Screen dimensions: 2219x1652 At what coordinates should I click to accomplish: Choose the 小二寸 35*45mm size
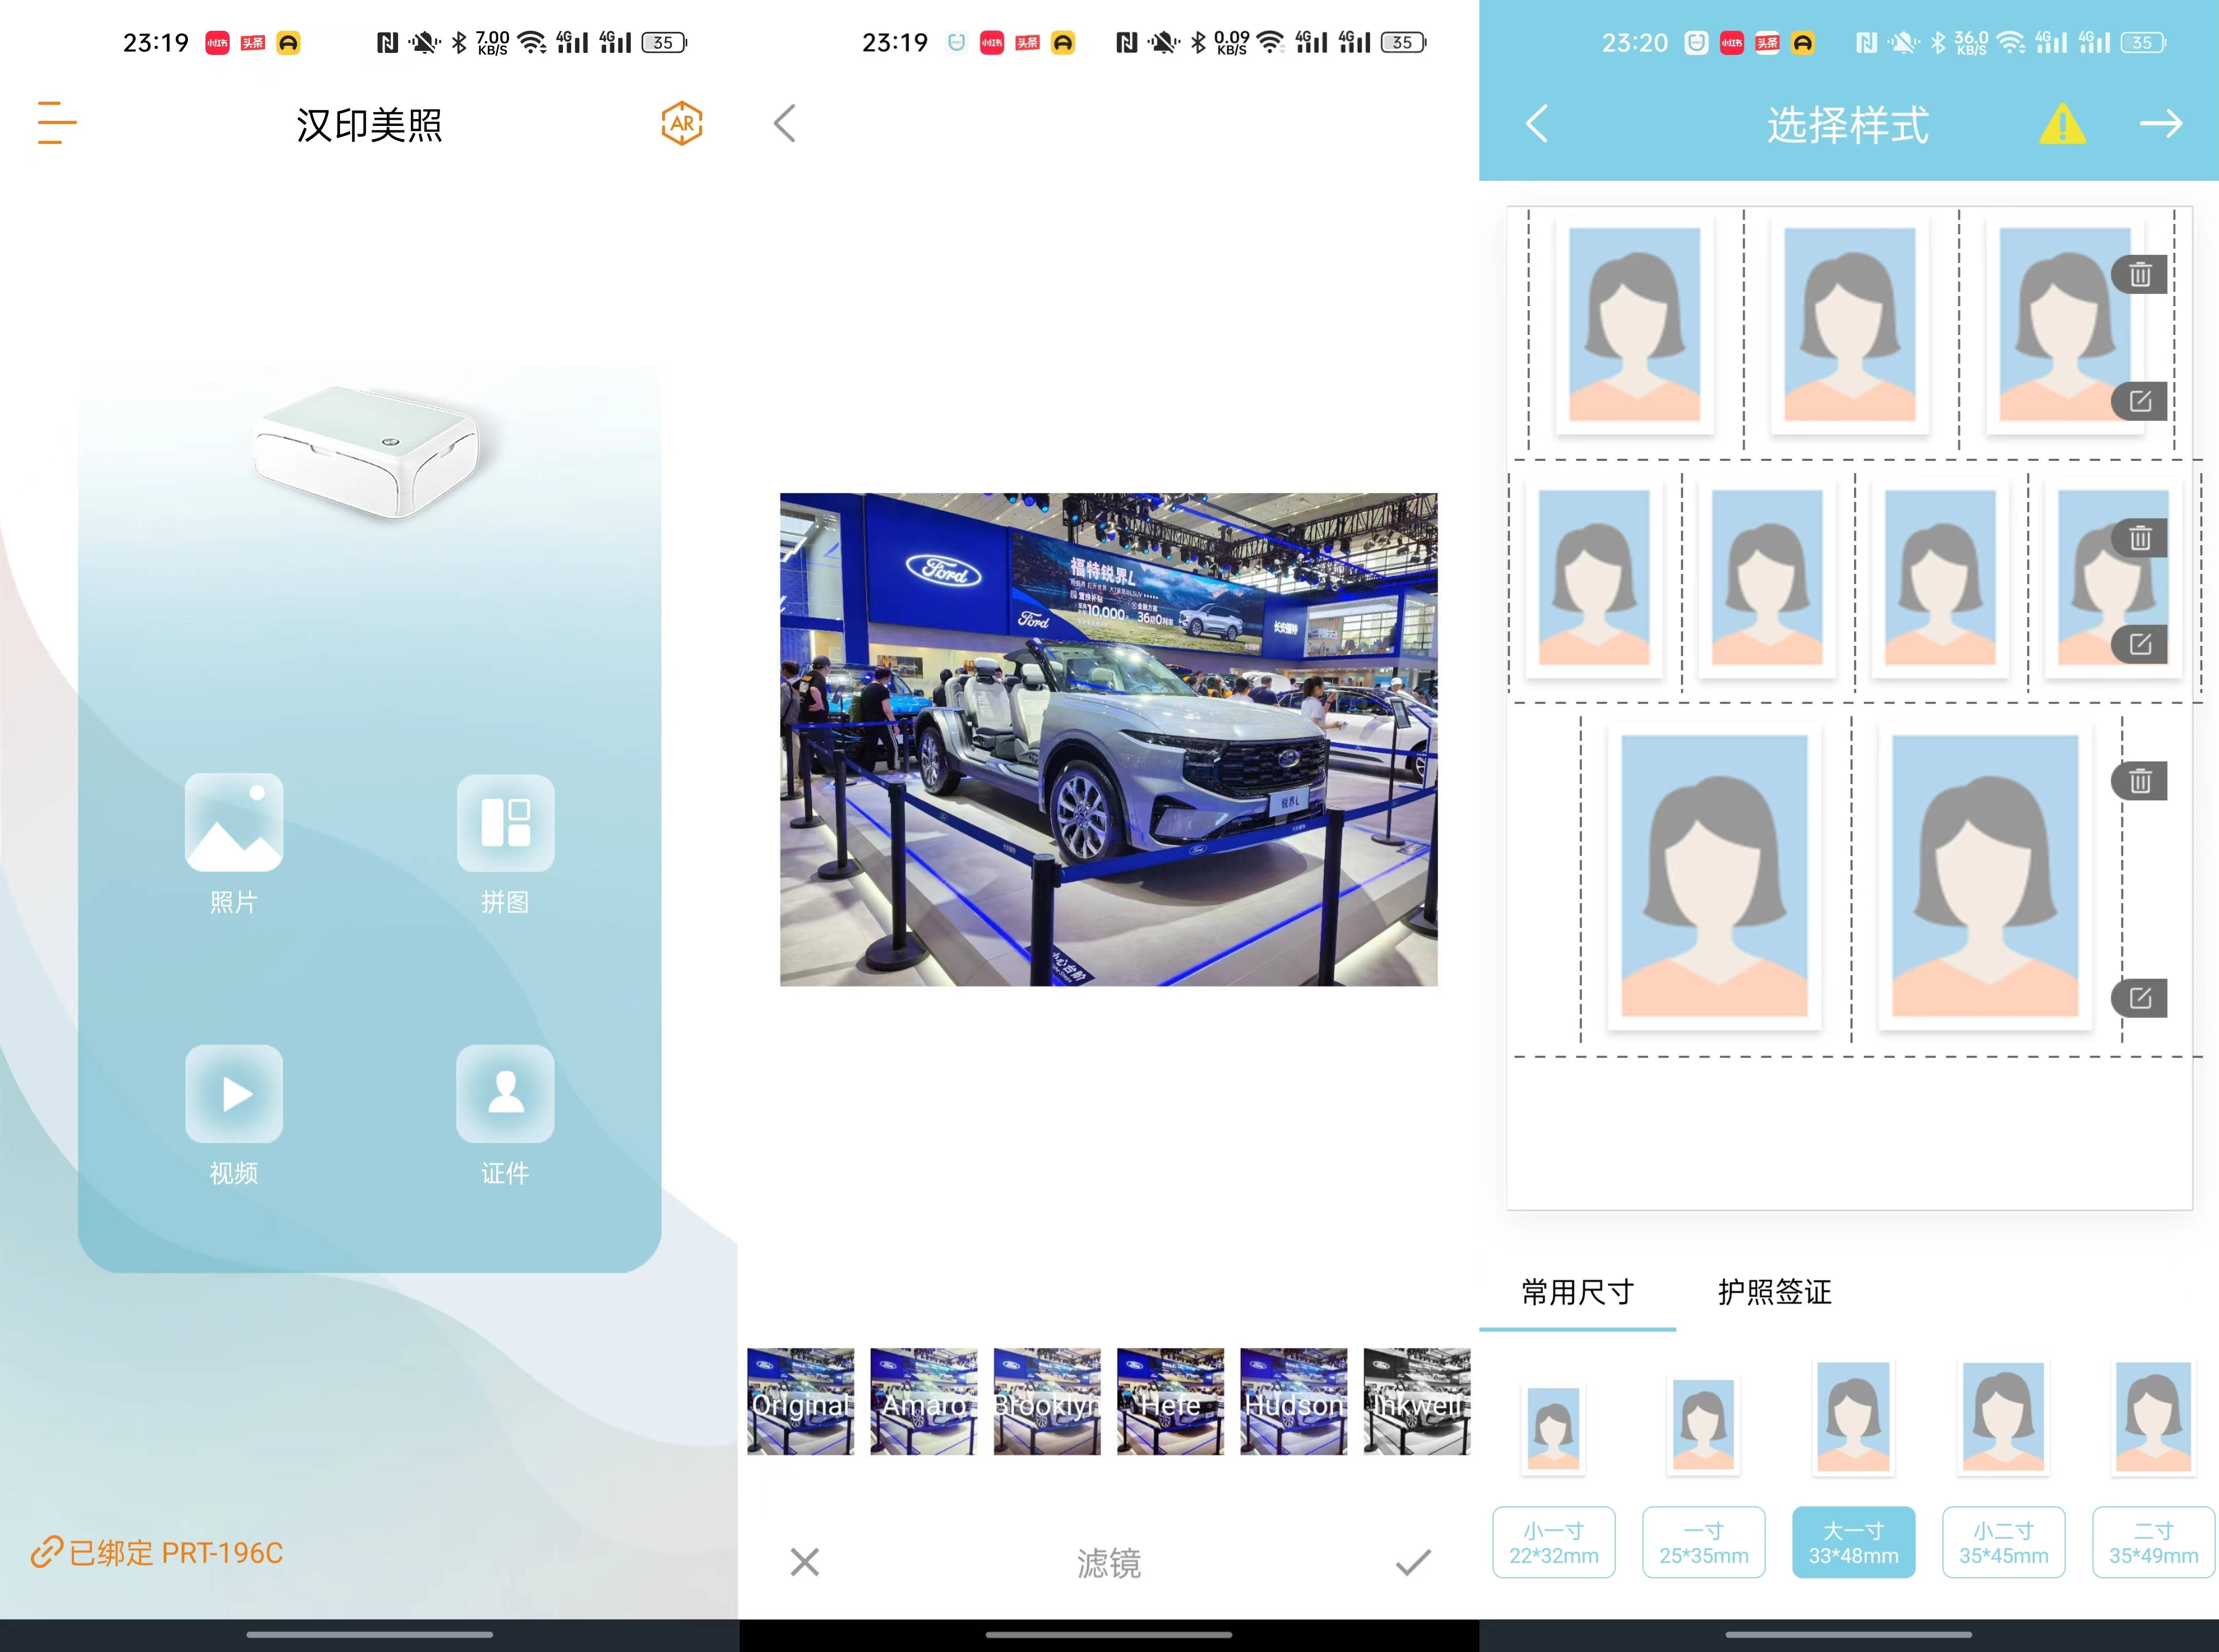click(x=2003, y=1542)
